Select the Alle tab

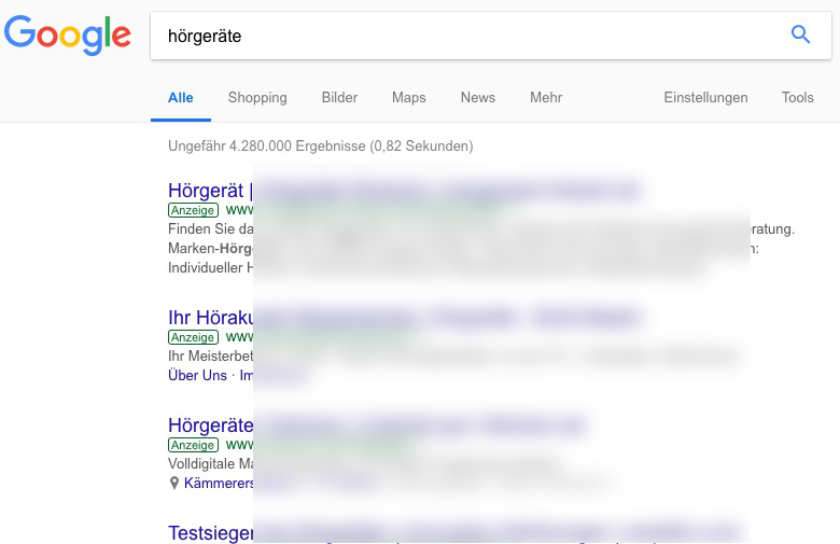pos(181,98)
